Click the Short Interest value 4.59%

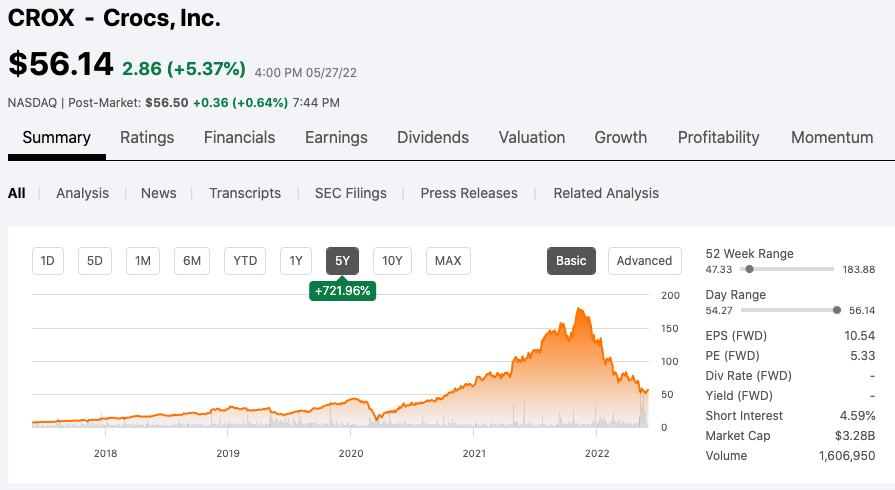(857, 416)
